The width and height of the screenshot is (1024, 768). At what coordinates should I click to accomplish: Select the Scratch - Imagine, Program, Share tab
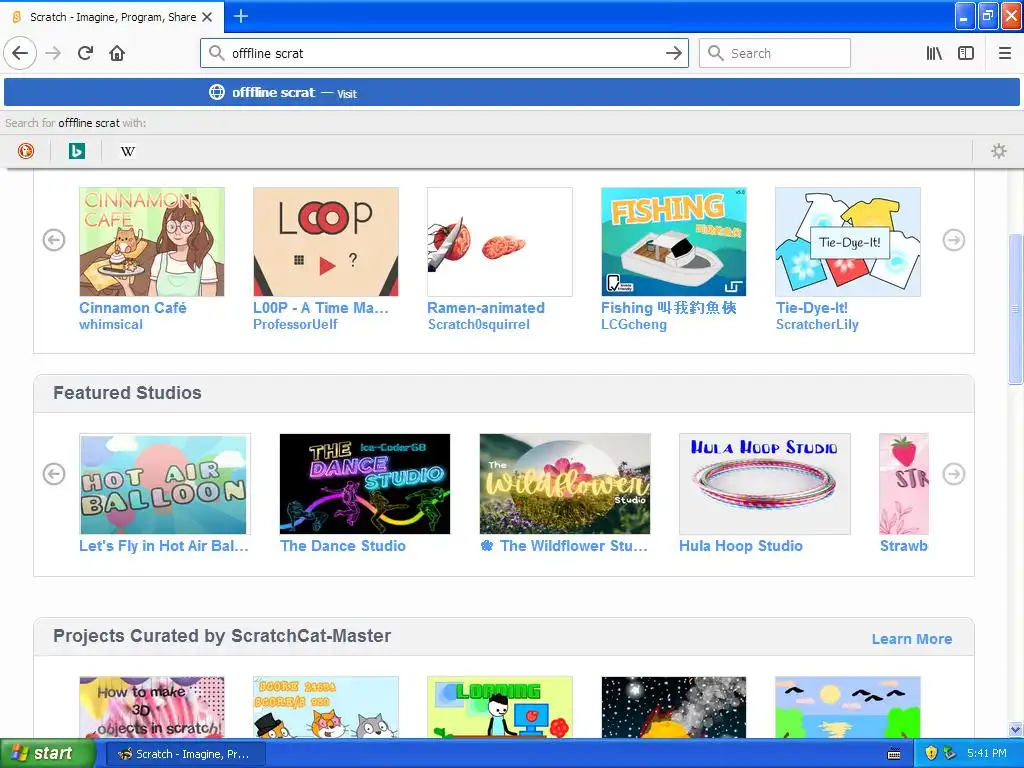112,17
